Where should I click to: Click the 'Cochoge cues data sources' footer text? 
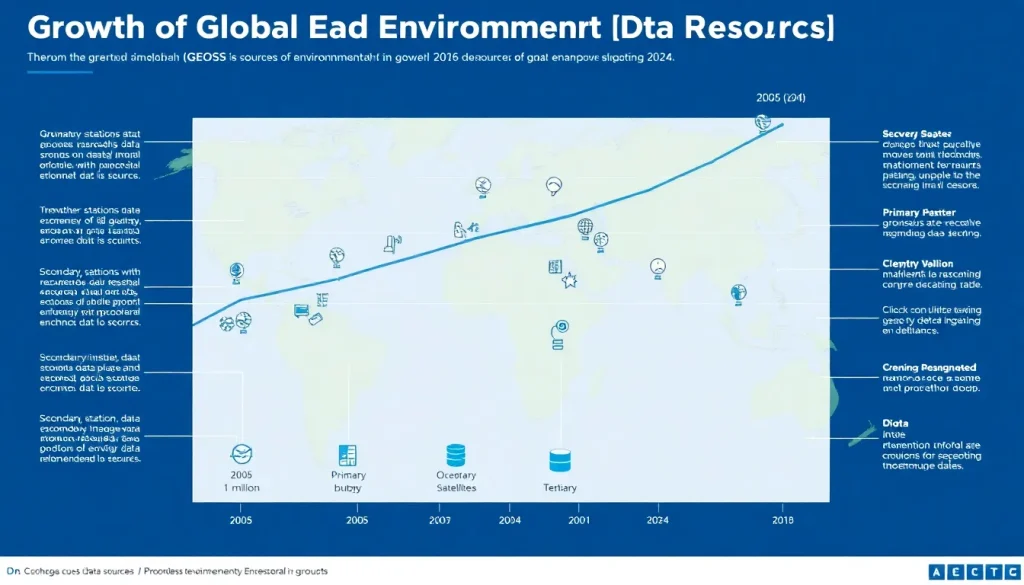point(78,571)
